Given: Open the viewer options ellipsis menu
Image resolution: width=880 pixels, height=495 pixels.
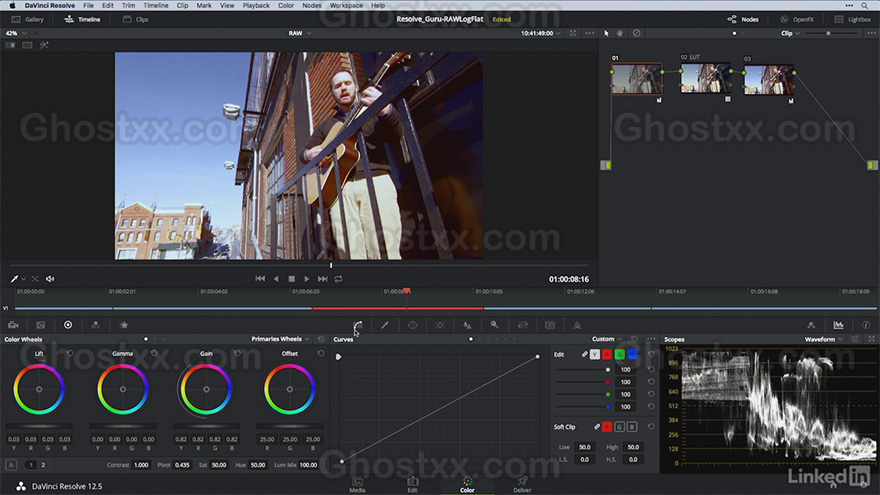Looking at the screenshot, I should coord(590,33).
